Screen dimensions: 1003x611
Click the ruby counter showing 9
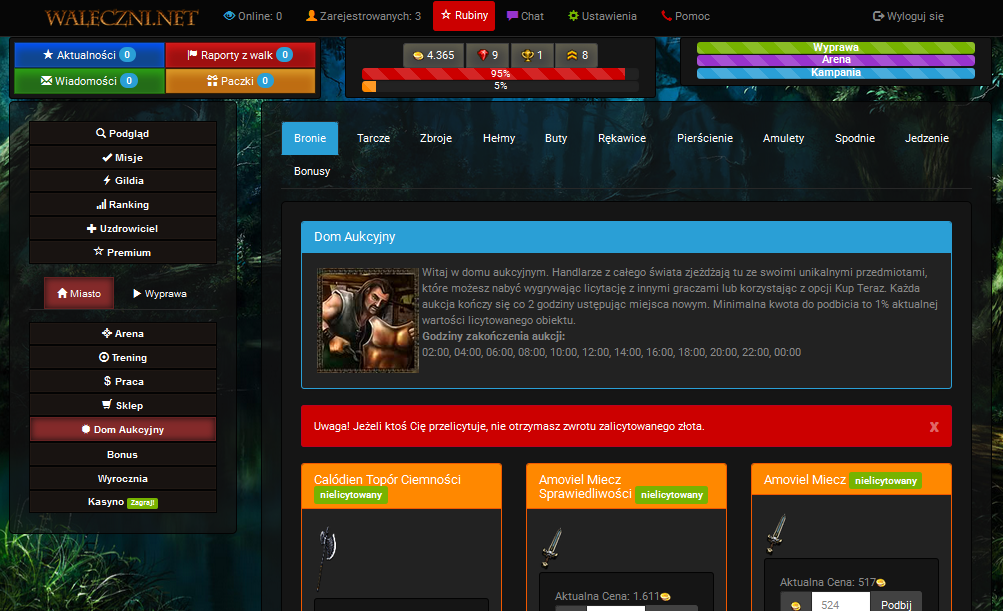(487, 55)
